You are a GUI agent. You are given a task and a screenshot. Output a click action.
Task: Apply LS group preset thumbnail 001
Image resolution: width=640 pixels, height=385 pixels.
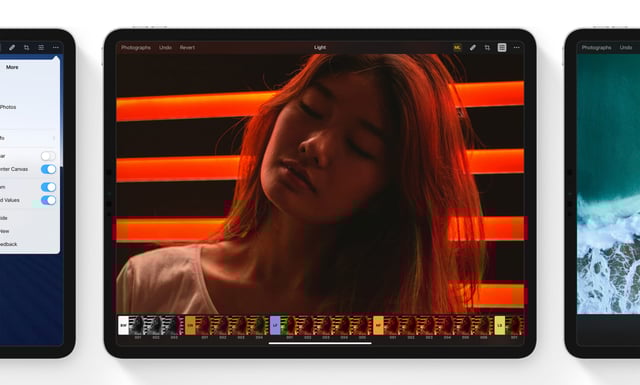(514, 325)
